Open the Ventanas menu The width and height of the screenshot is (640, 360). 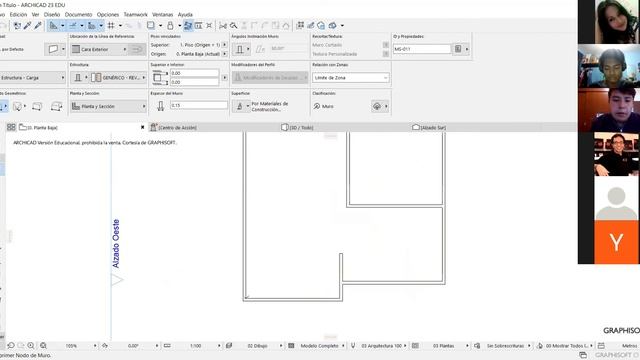point(162,14)
